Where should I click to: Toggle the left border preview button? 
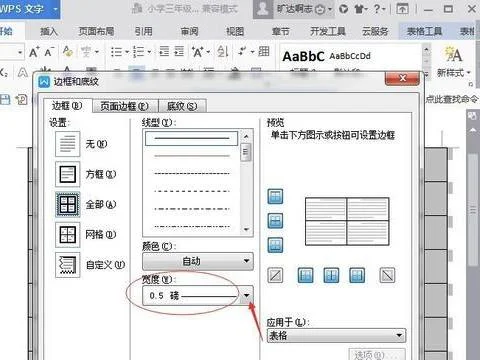tap(305, 275)
